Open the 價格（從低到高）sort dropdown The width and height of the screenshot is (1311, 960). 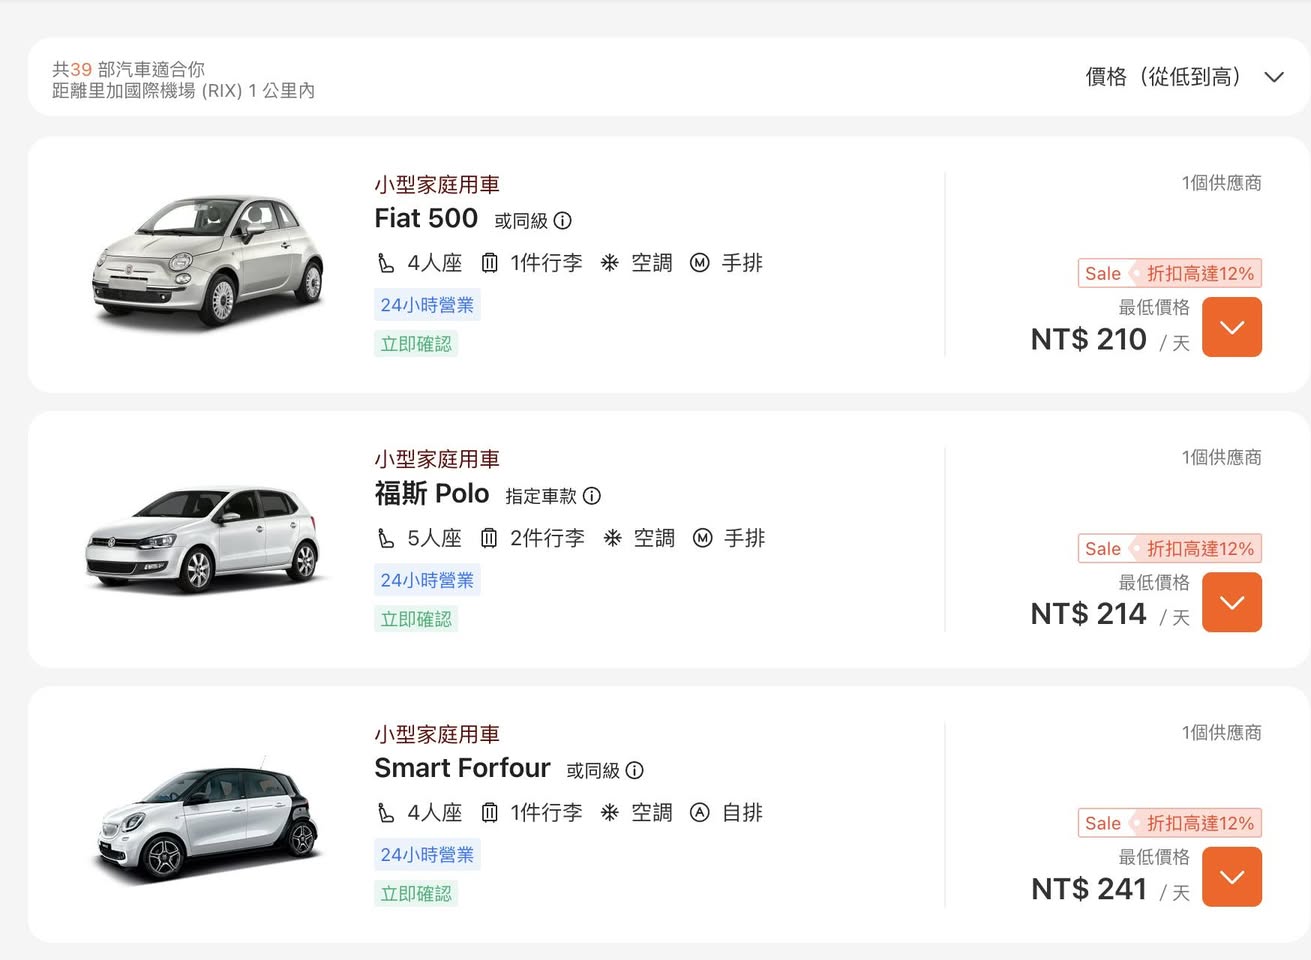pyautogui.click(x=1184, y=77)
